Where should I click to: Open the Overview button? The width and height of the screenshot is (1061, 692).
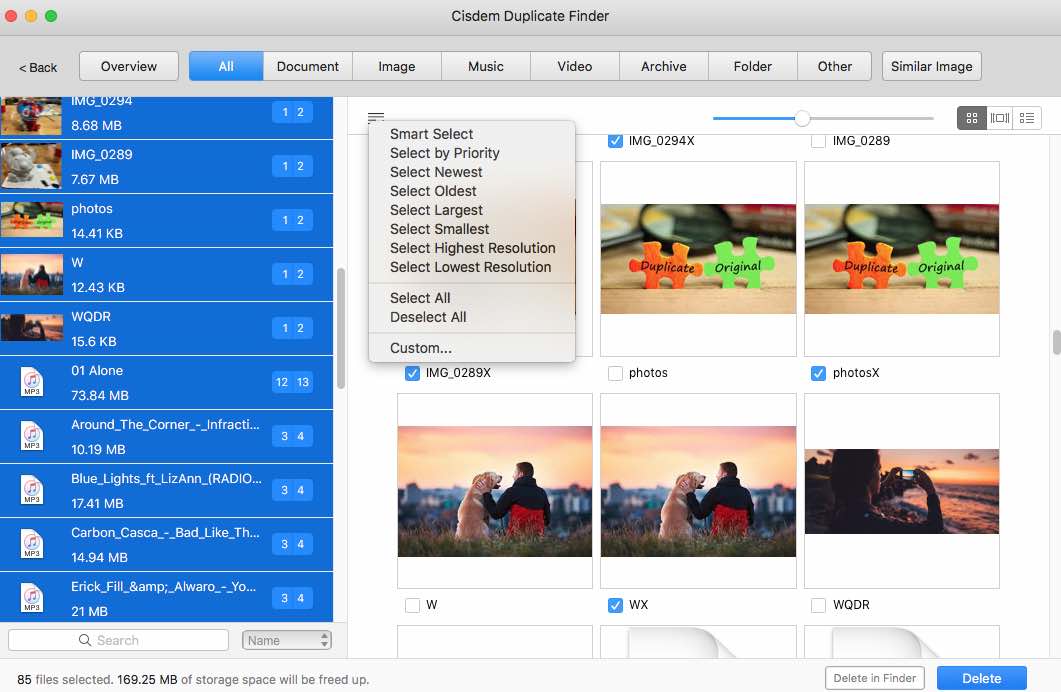129,66
